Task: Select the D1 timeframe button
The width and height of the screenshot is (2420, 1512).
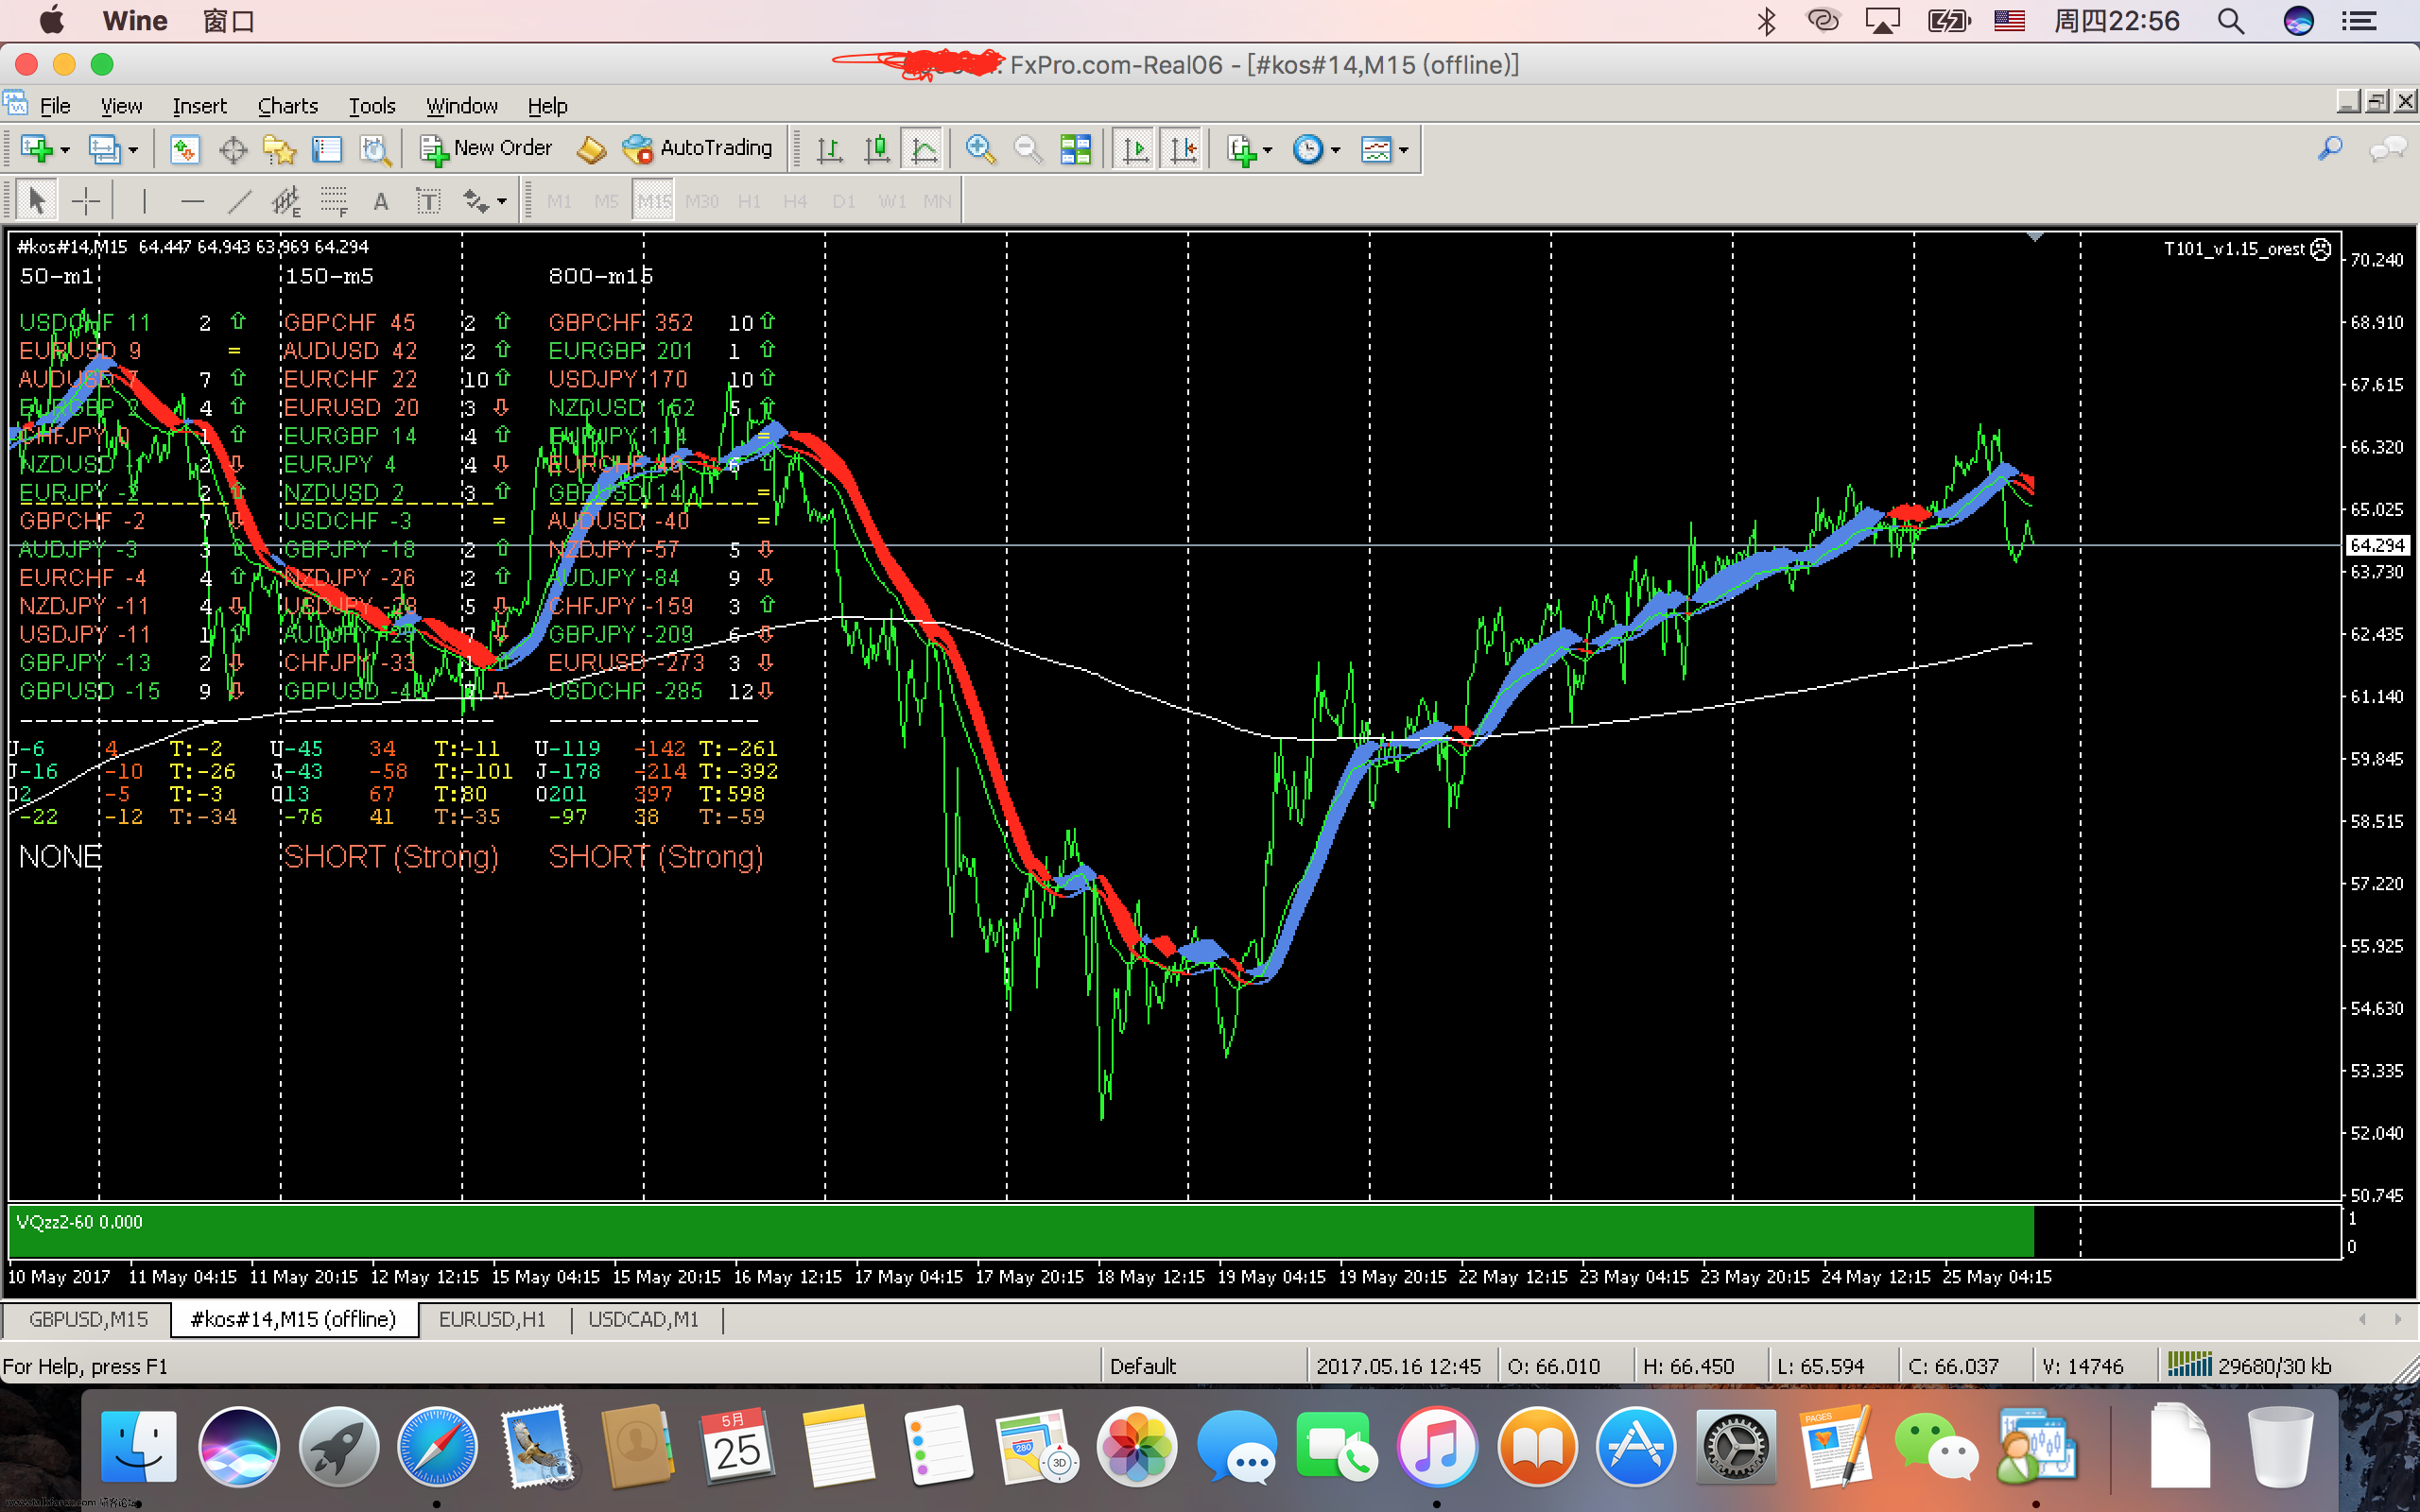Action: 843,201
